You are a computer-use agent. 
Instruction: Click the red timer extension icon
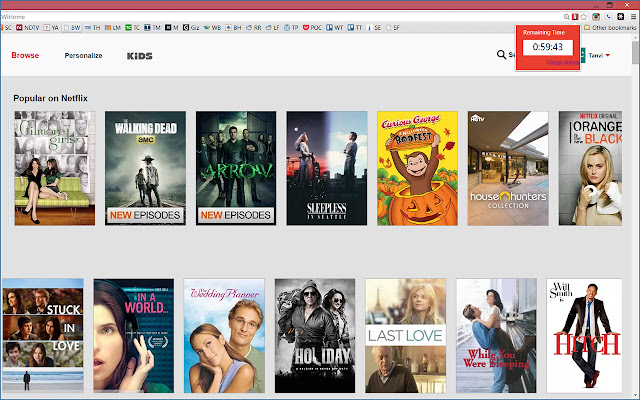[575, 17]
